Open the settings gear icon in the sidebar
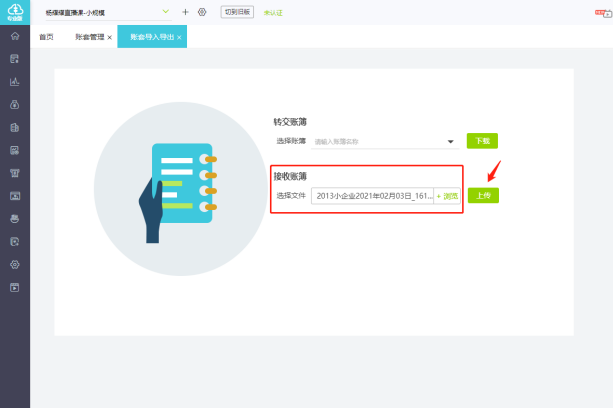 [15, 265]
